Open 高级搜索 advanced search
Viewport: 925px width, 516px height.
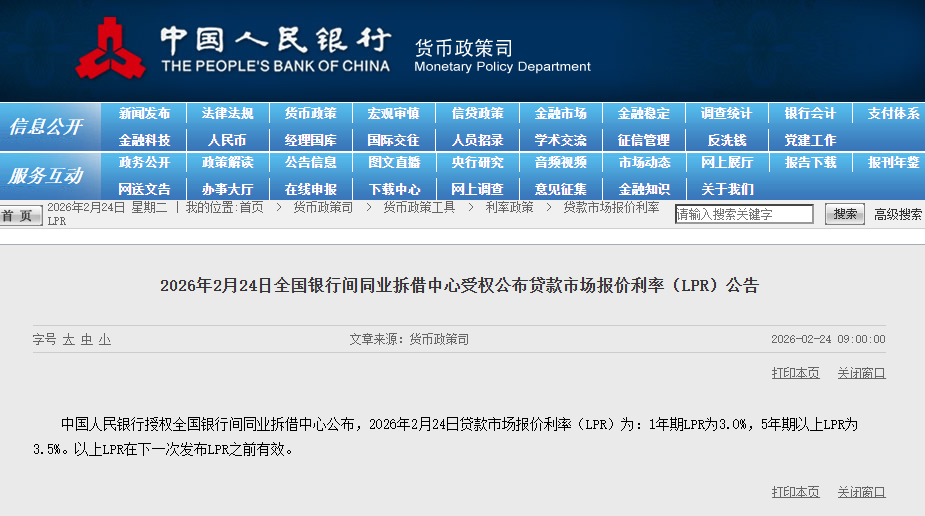(897, 214)
